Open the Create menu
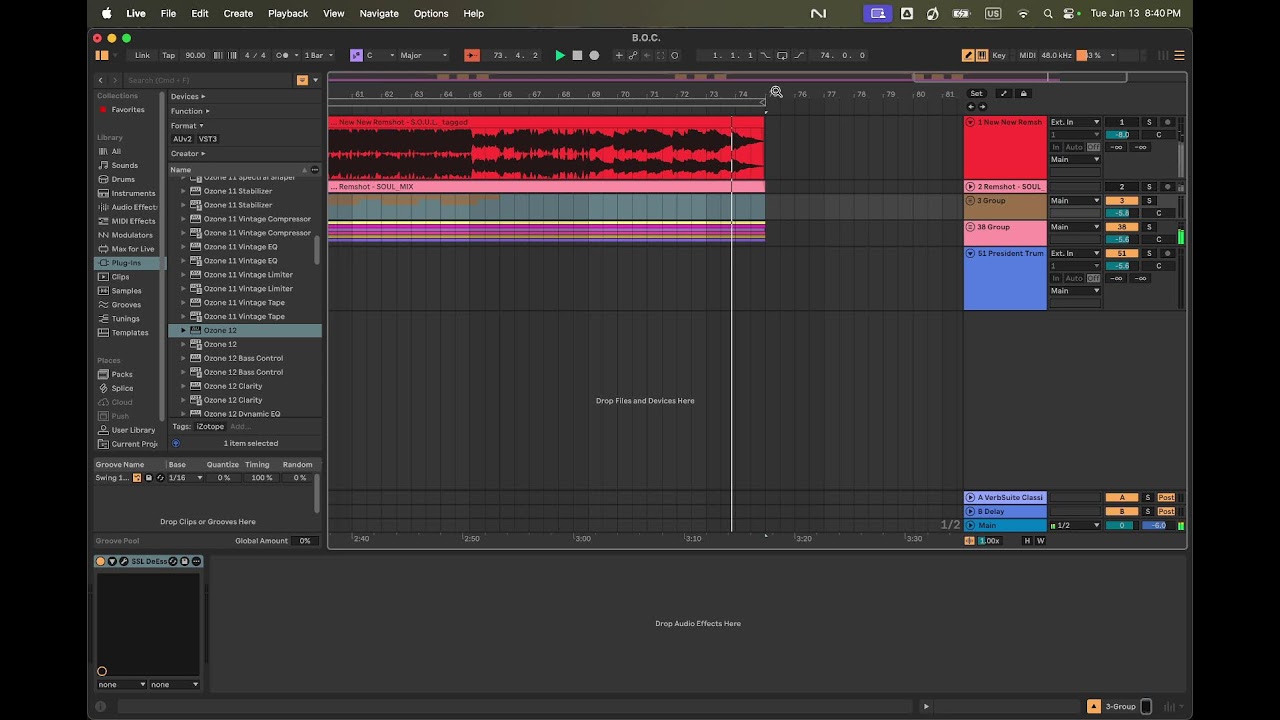The width and height of the screenshot is (1280, 720). click(x=238, y=13)
